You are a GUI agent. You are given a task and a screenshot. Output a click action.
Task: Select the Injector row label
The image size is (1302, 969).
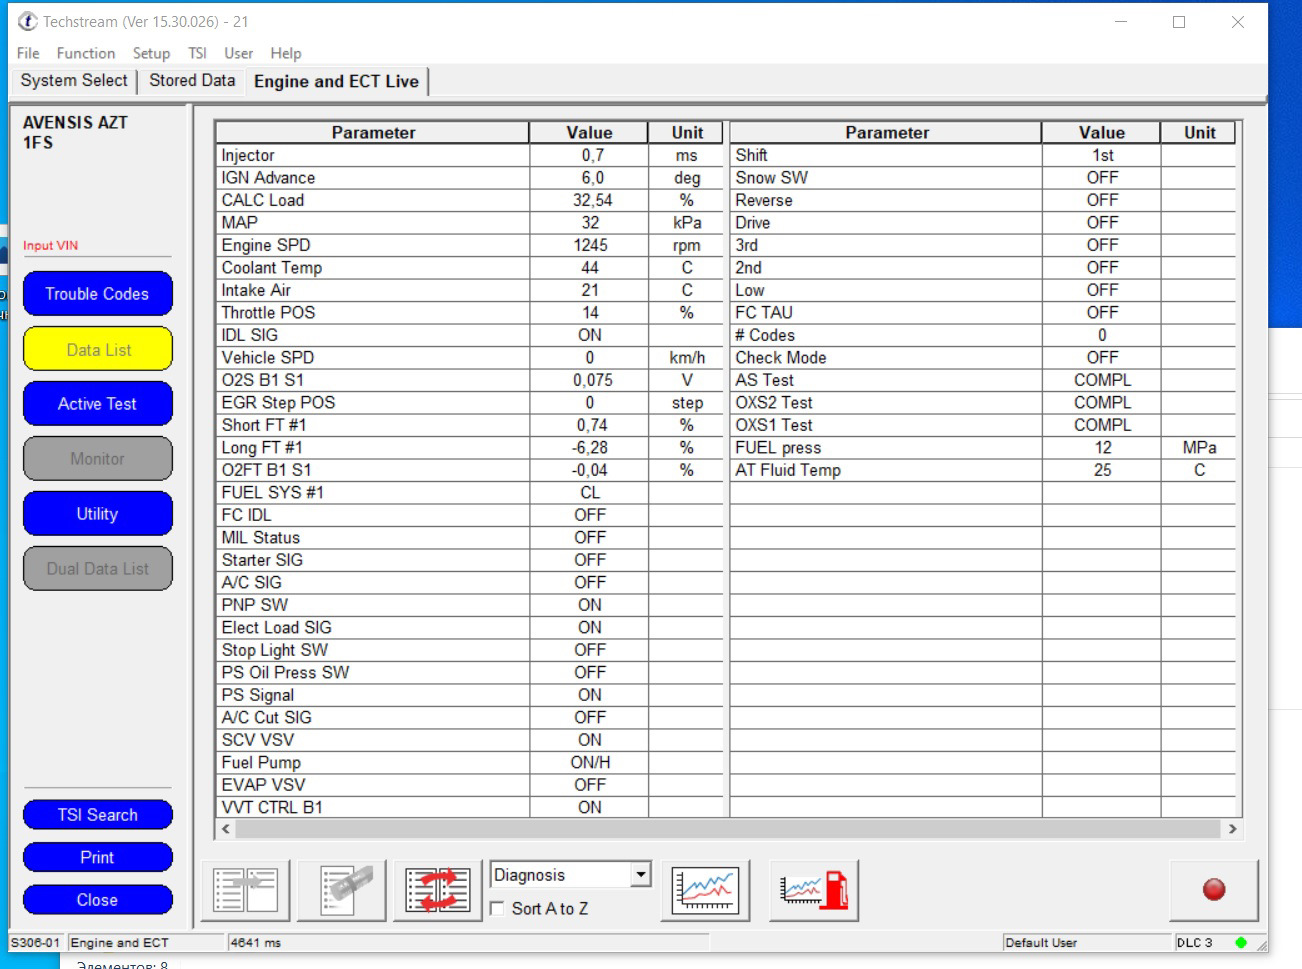248,156
